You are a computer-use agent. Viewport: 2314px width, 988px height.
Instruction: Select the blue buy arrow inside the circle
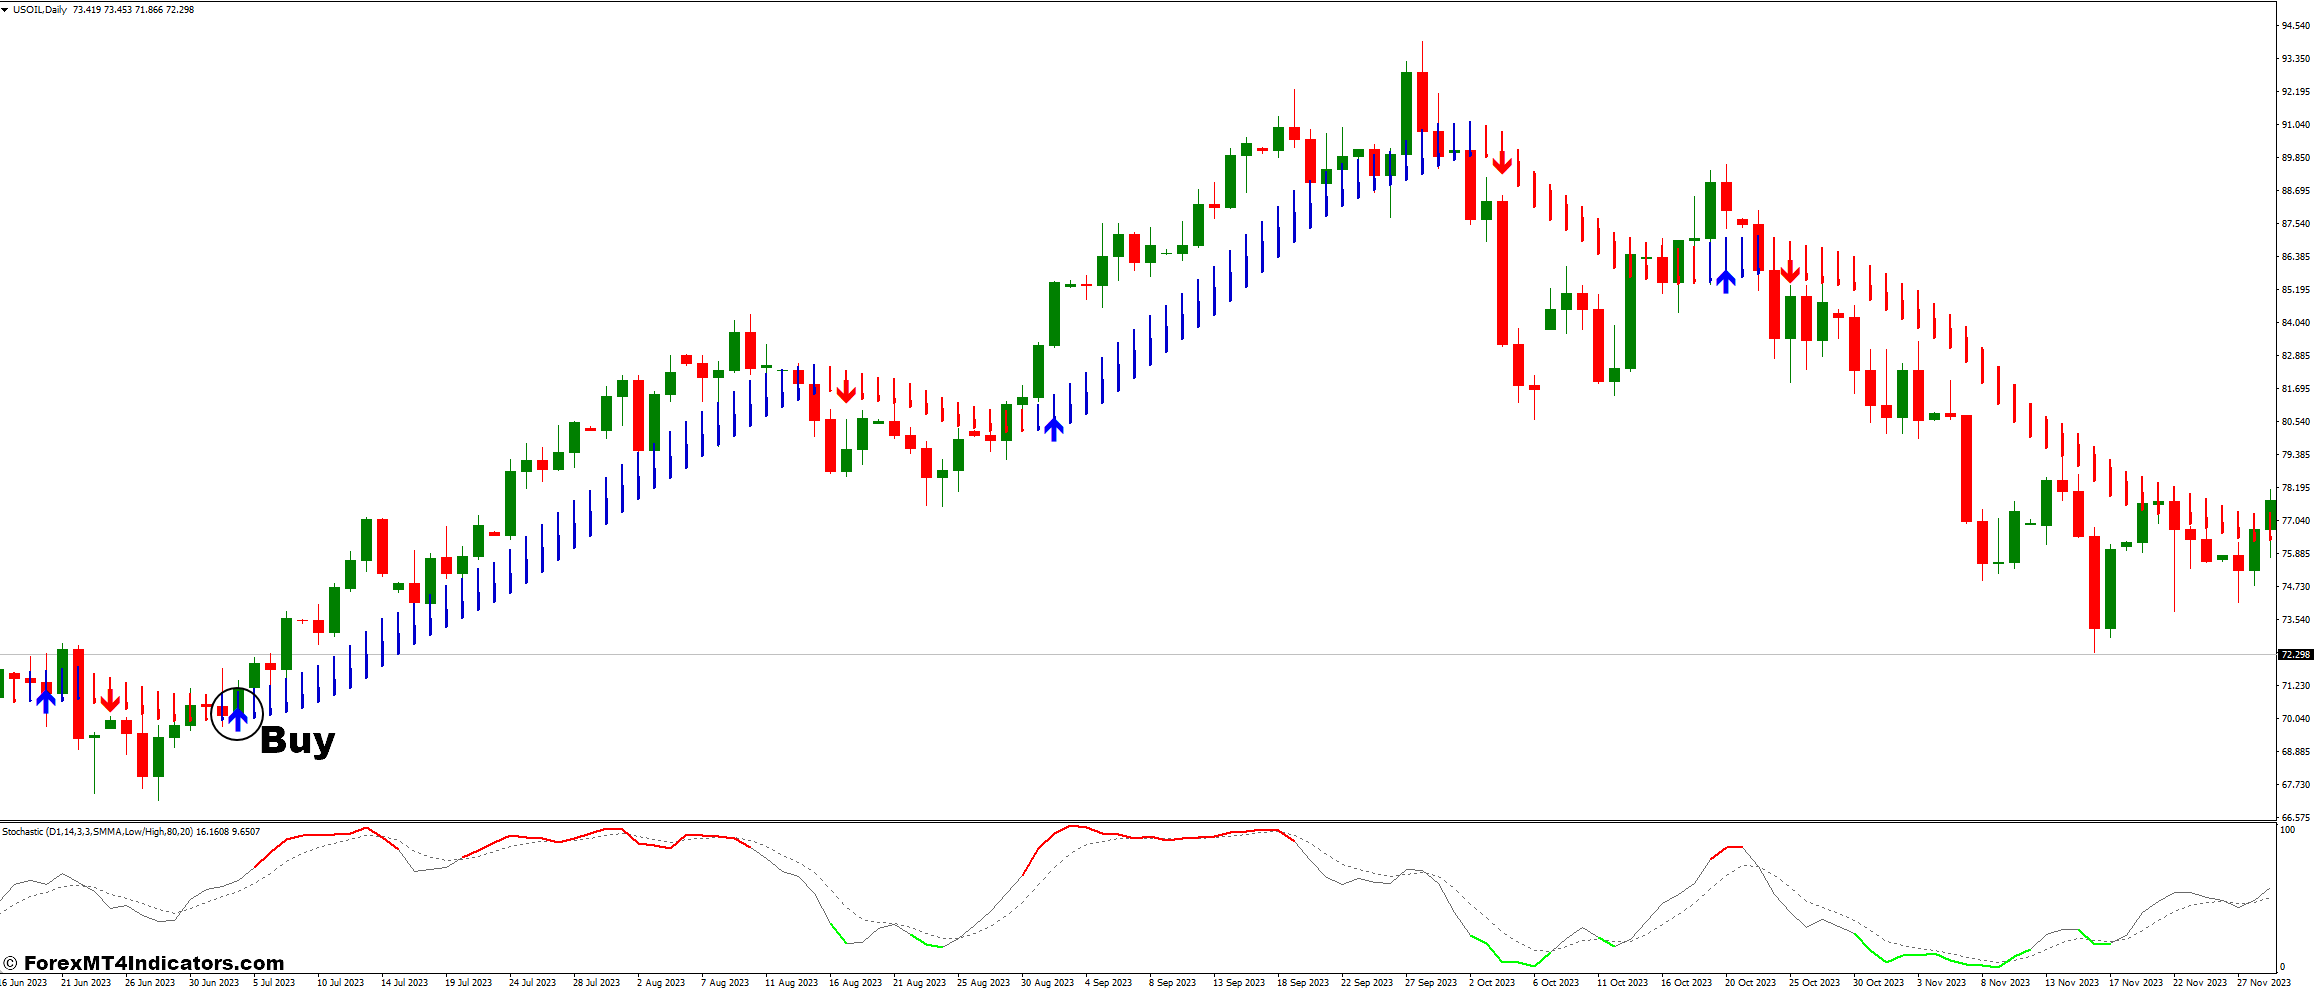pos(237,717)
